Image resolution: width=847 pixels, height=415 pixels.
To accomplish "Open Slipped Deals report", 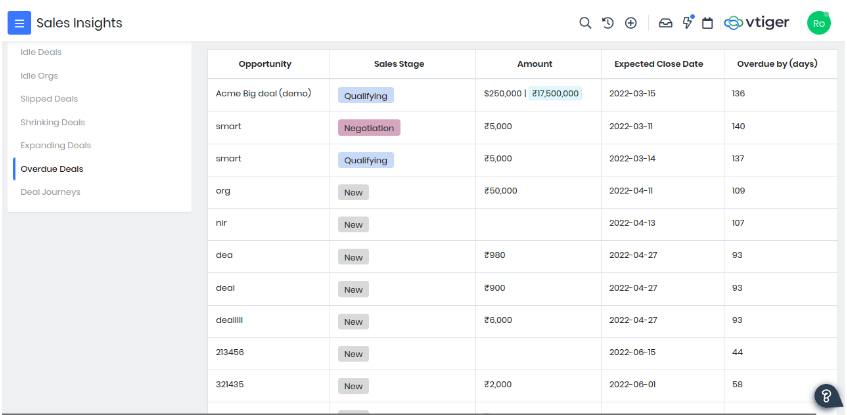I will 49,99.
